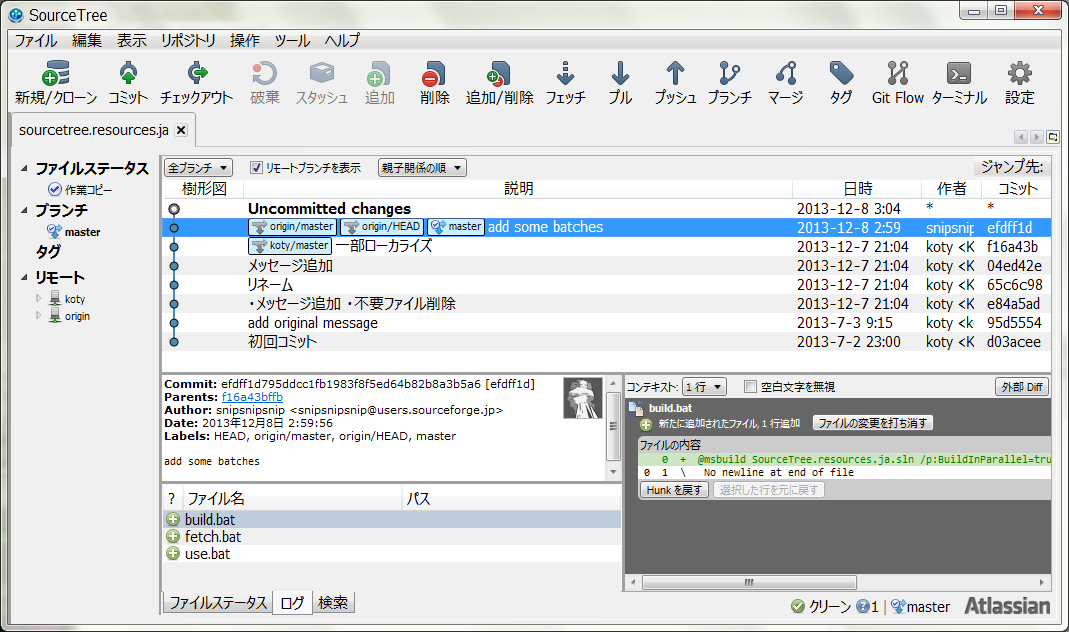Click the マージ merge icon
The image size is (1069, 632).
[785, 74]
